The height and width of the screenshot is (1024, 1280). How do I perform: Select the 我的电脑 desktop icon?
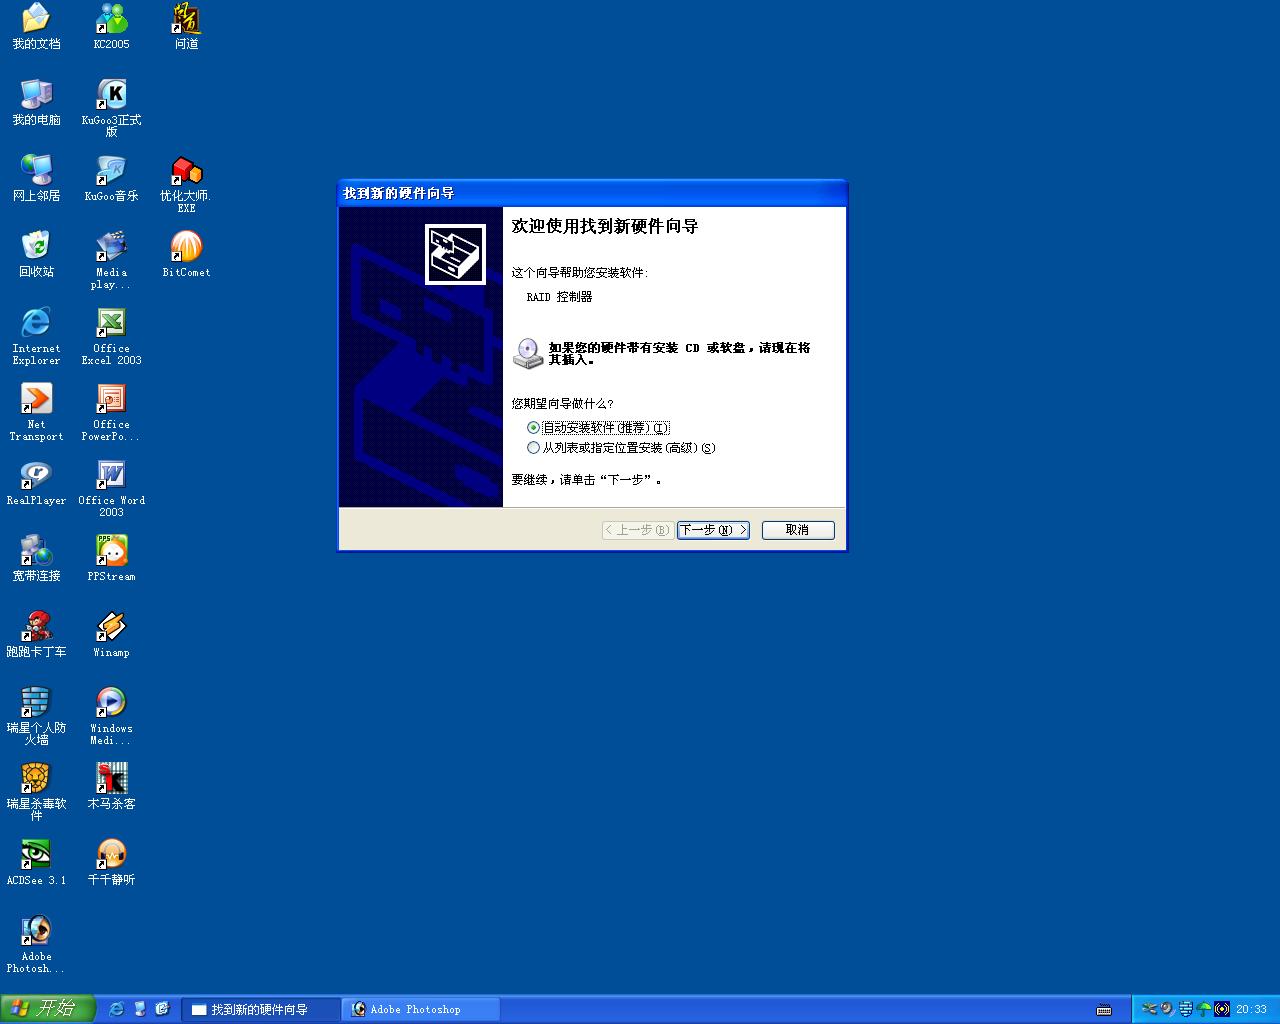pyautogui.click(x=36, y=103)
